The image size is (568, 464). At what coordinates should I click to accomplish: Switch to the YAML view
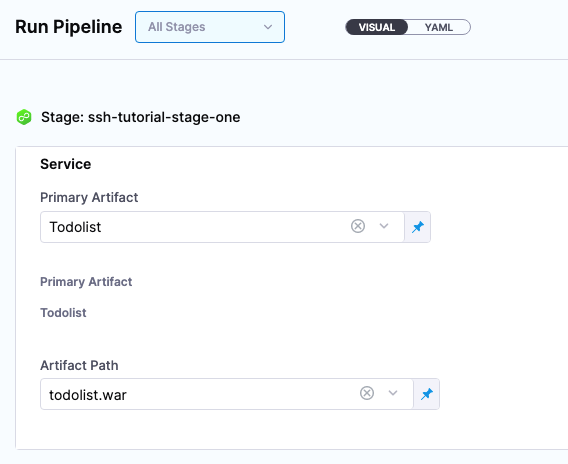coord(439,27)
